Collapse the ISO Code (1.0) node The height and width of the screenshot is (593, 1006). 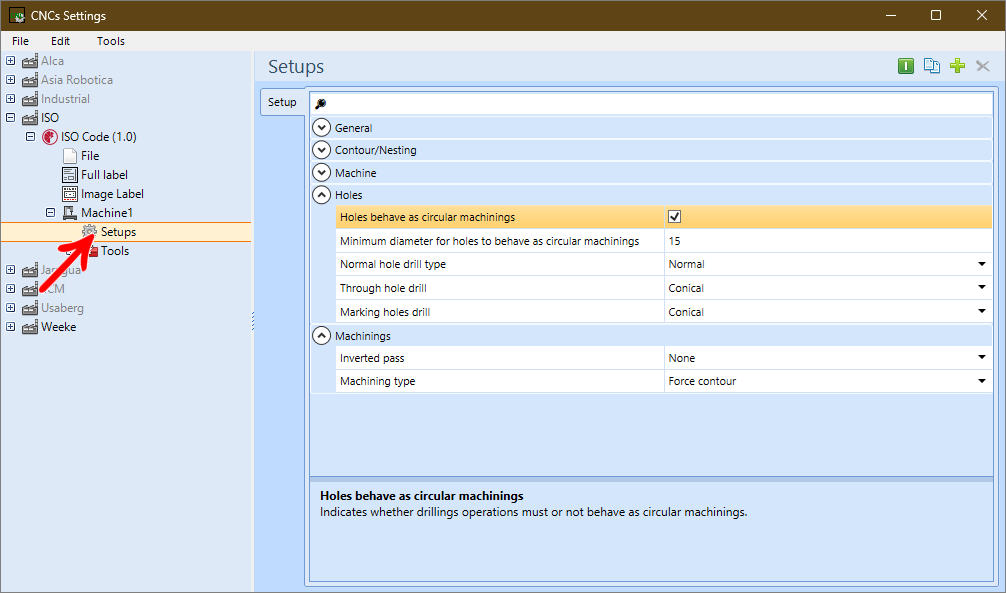pyautogui.click(x=30, y=137)
